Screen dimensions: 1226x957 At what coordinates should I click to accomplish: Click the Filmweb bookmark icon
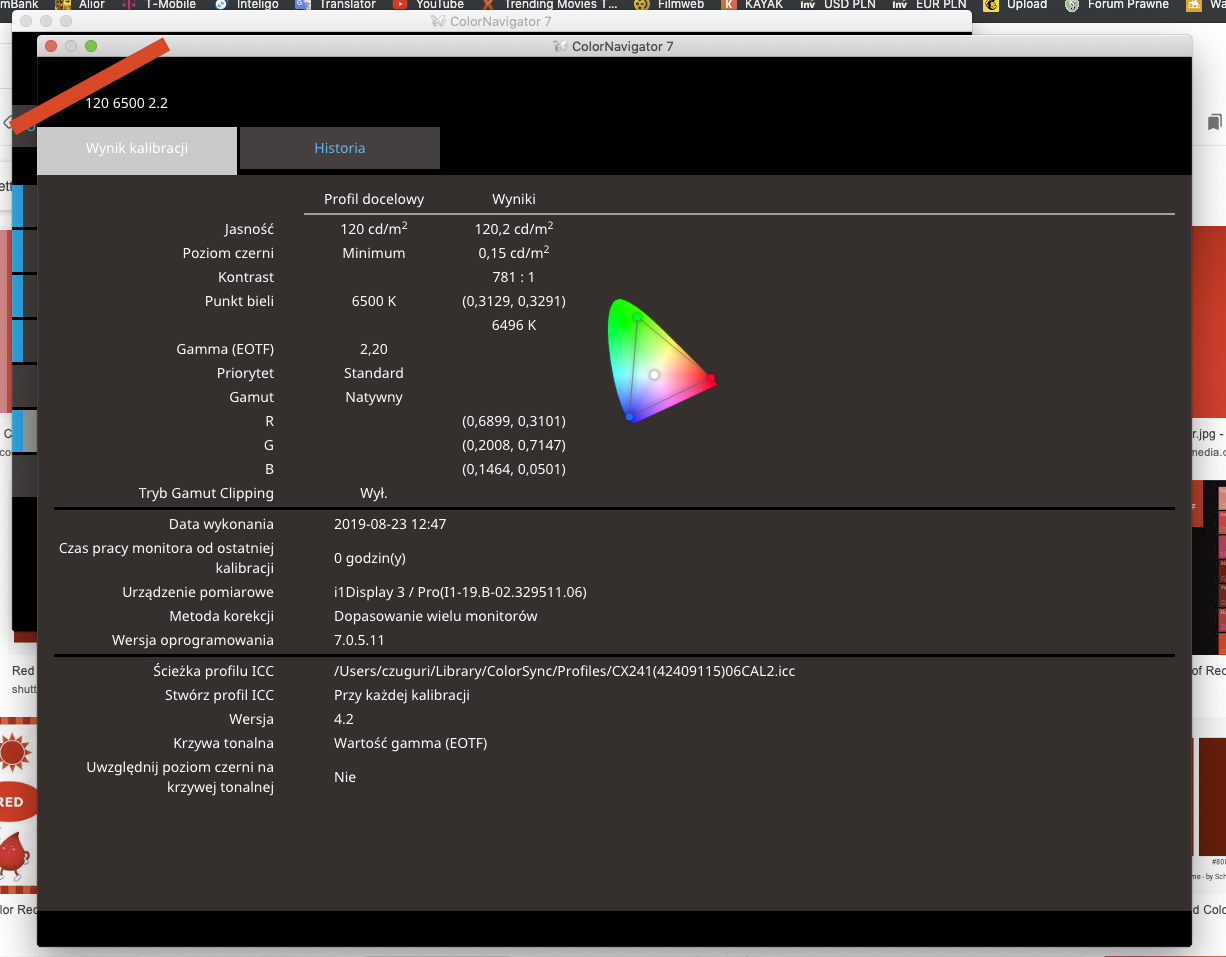point(641,5)
